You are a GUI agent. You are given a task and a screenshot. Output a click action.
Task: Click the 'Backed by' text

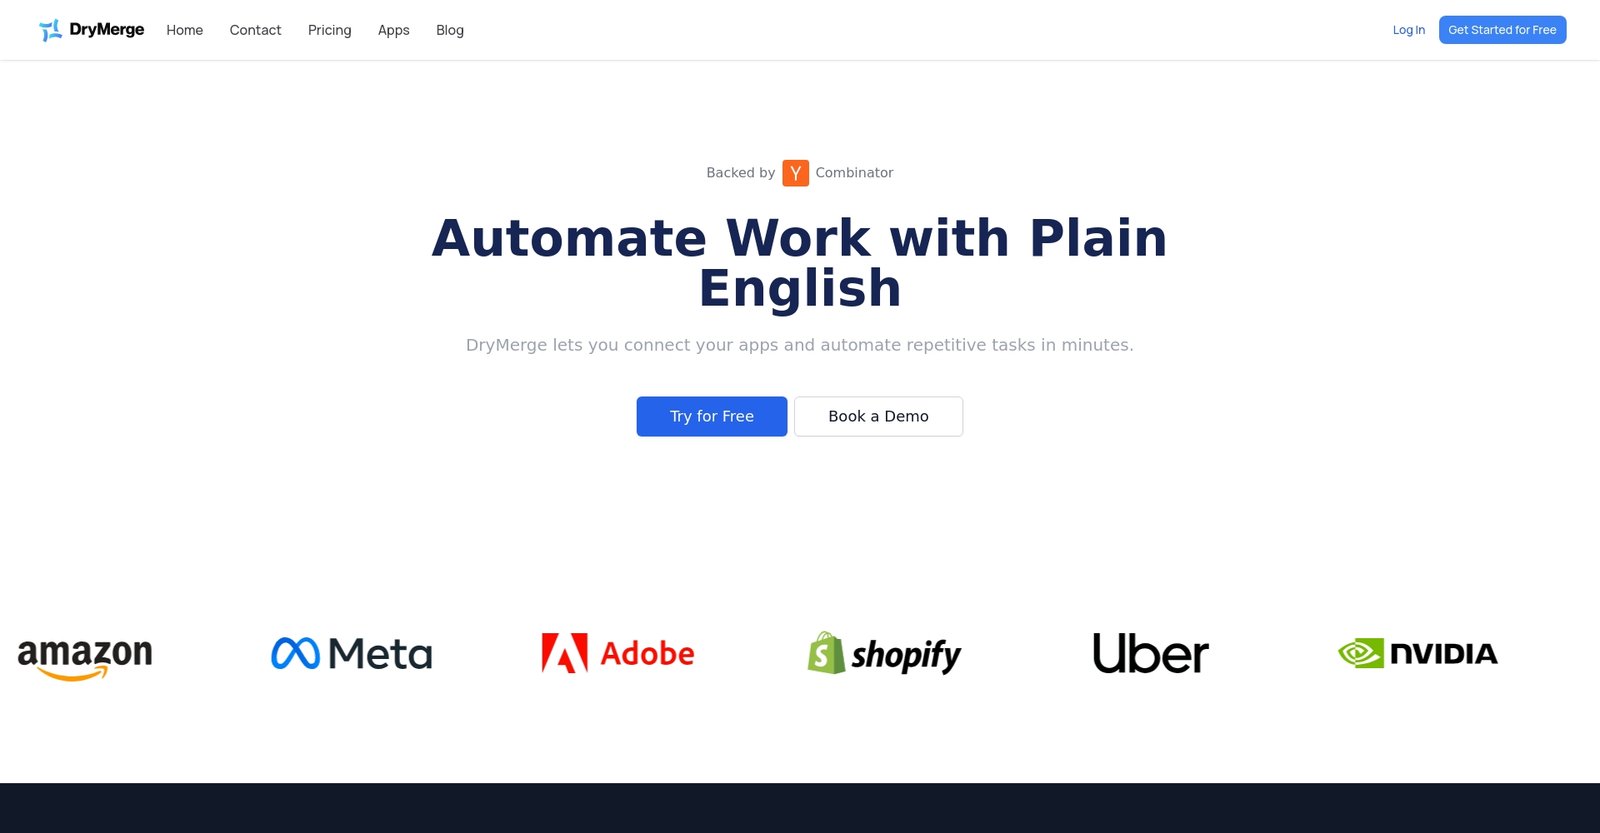tap(741, 173)
